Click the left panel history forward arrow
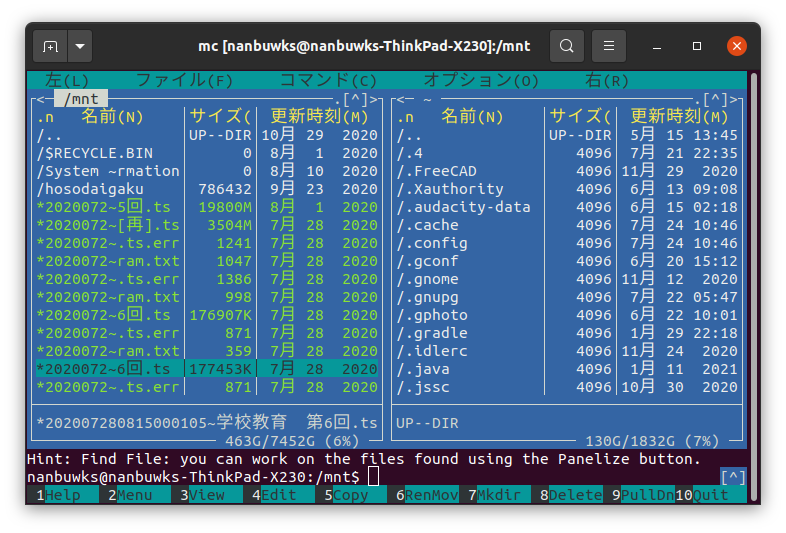Screen dimensions: 786x533 tap(374, 99)
